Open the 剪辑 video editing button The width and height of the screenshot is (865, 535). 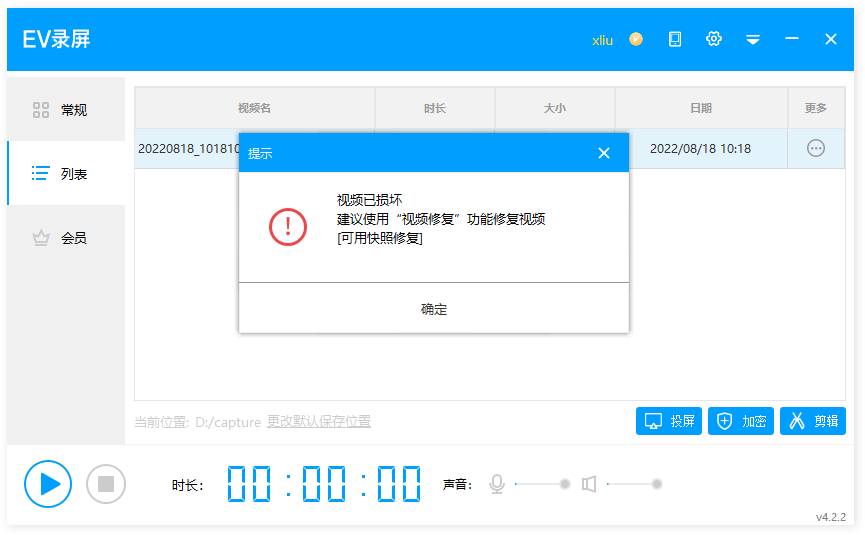coord(813,421)
